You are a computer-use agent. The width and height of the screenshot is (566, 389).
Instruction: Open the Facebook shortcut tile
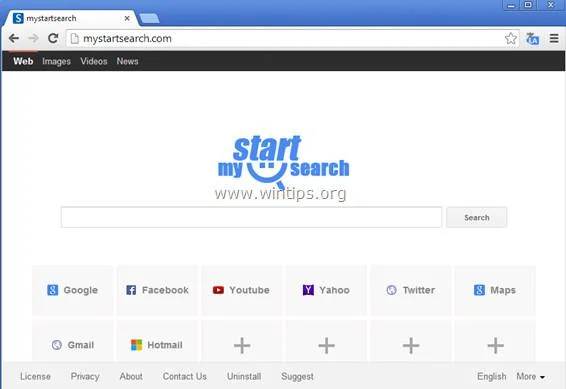click(157, 290)
